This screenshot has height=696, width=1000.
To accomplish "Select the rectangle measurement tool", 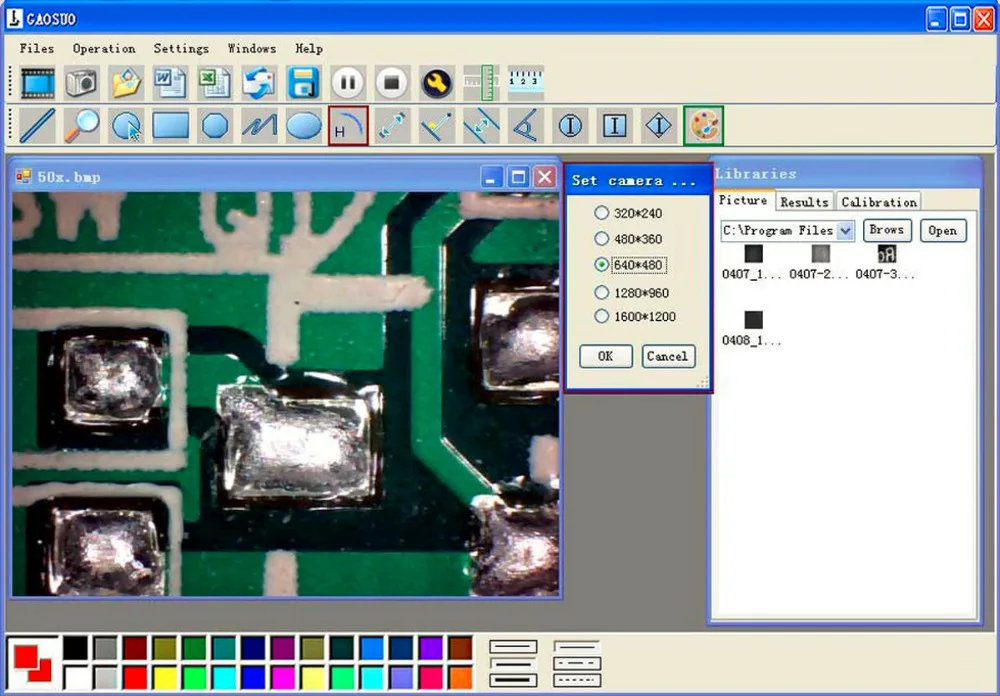I will 170,126.
